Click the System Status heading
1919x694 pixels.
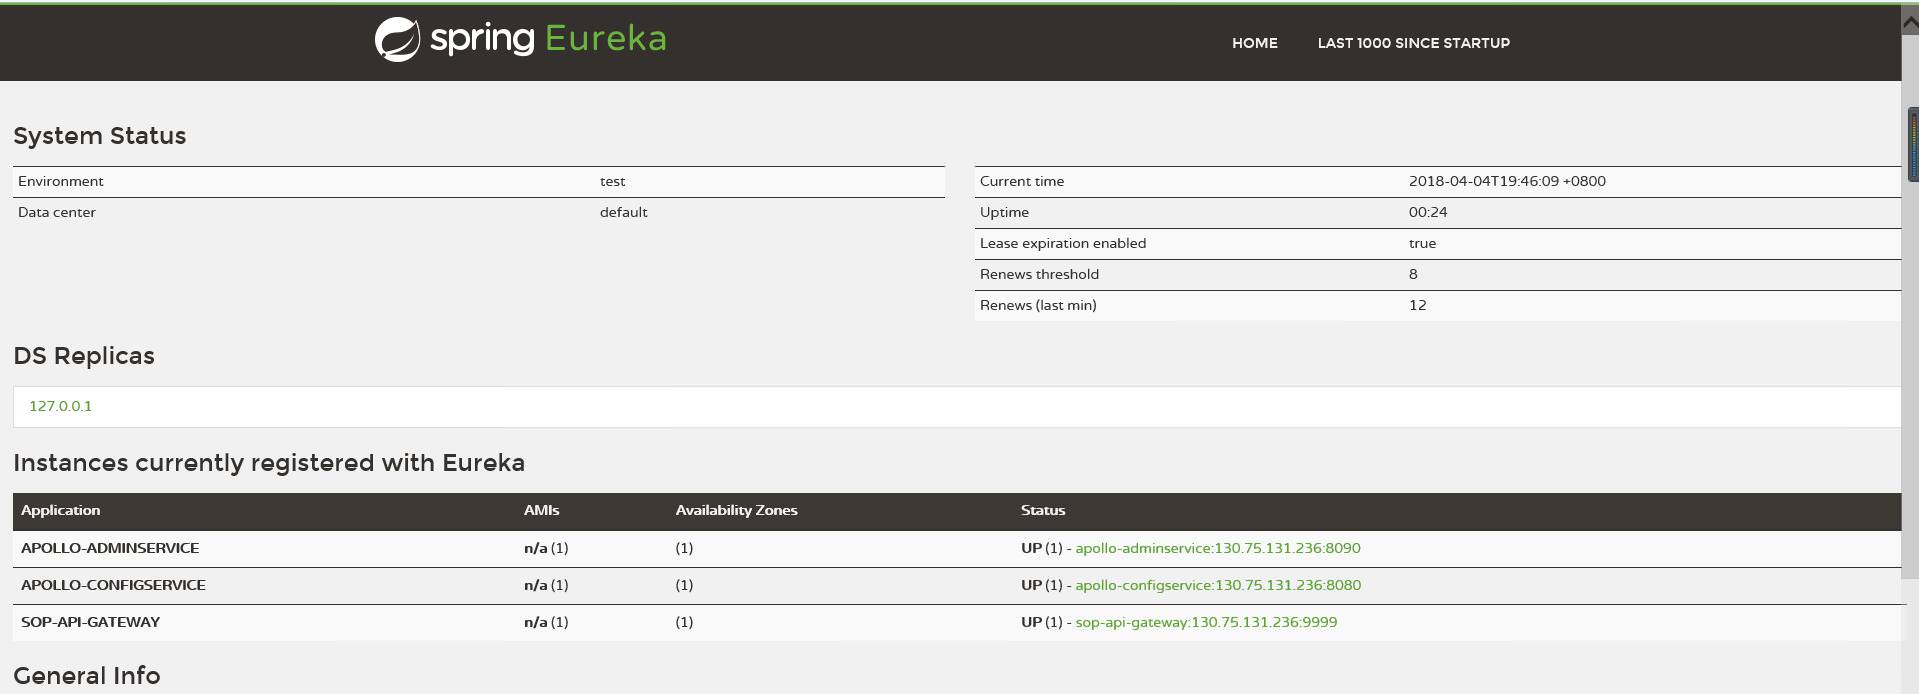pyautogui.click(x=99, y=136)
